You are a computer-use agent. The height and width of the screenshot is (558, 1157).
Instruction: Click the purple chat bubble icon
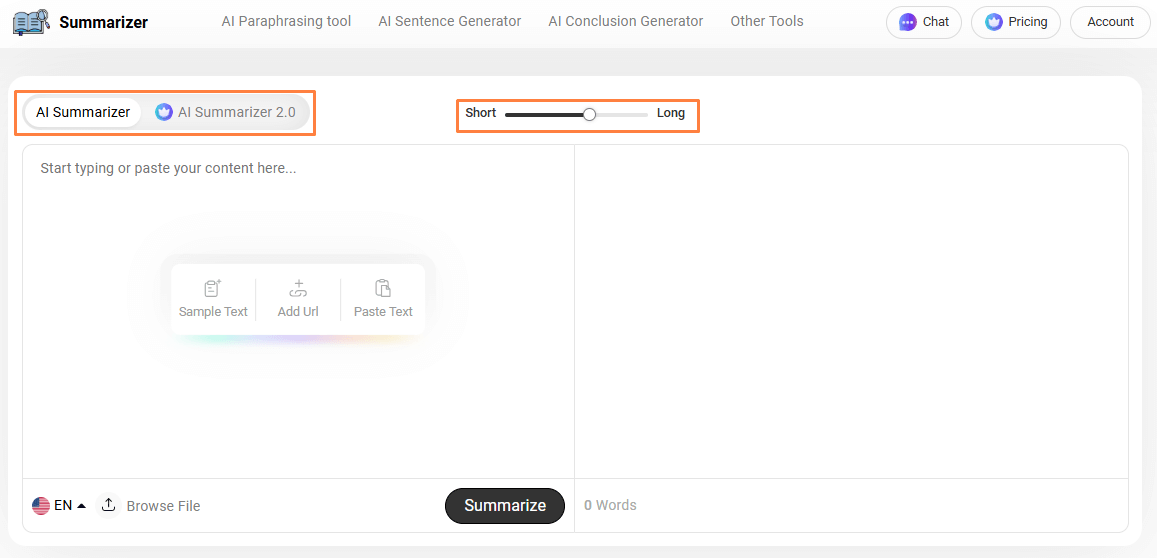click(908, 22)
